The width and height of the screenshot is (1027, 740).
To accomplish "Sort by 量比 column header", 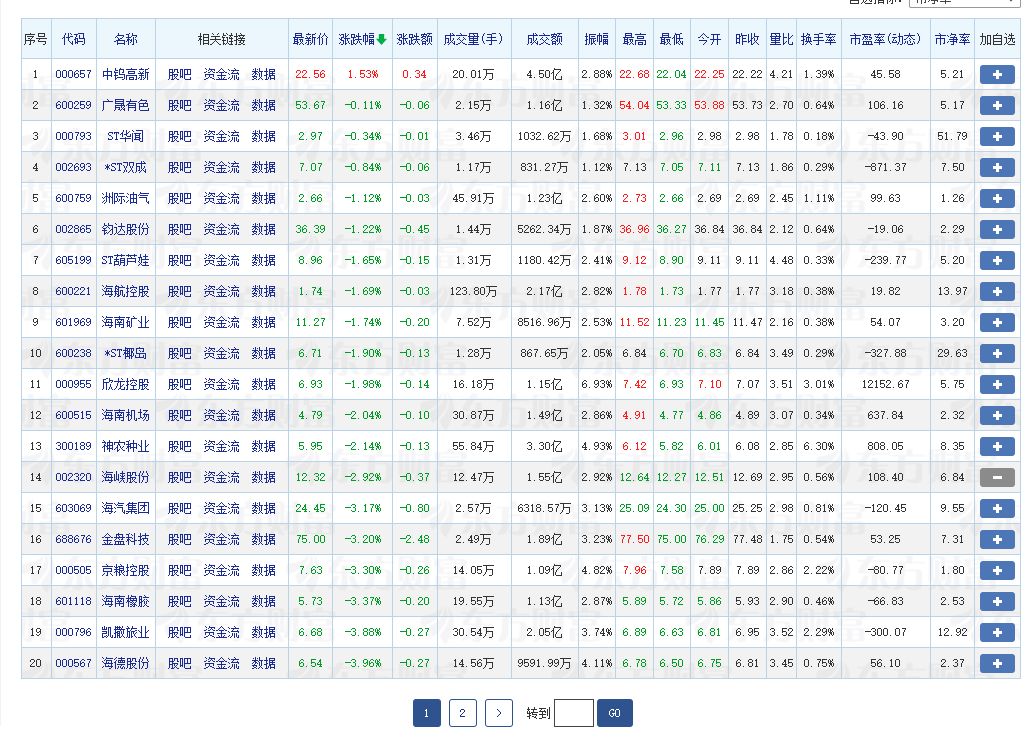I will tap(781, 39).
